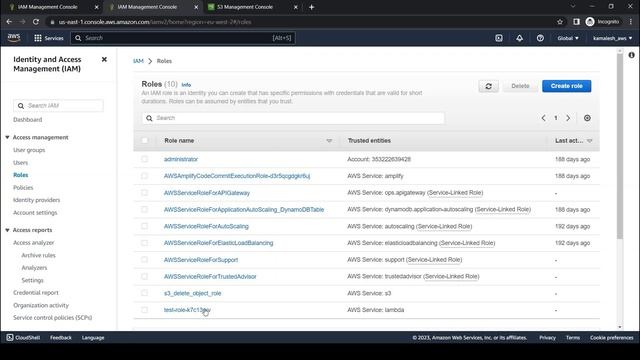This screenshot has width=640, height=360.
Task: Open the browser three-dot menu
Action: (x=631, y=22)
